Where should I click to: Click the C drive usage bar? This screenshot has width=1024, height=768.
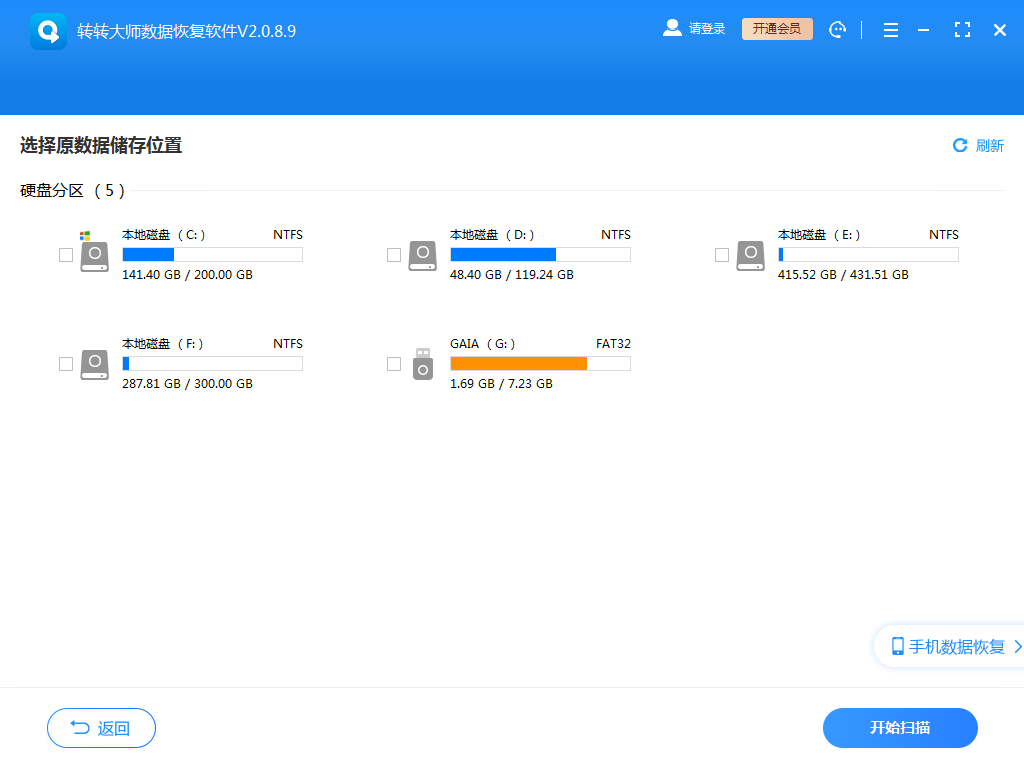coord(211,254)
